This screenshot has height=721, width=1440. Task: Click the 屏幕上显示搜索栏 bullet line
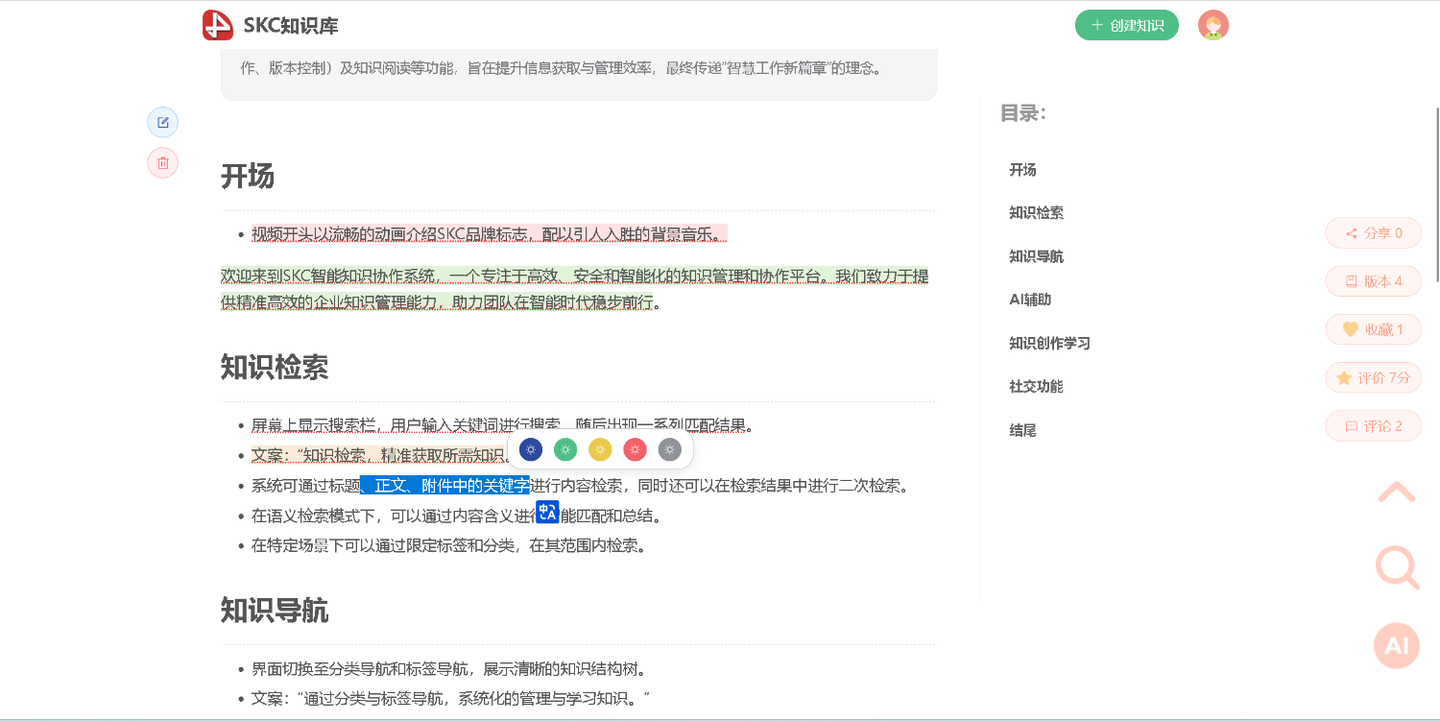pos(501,425)
